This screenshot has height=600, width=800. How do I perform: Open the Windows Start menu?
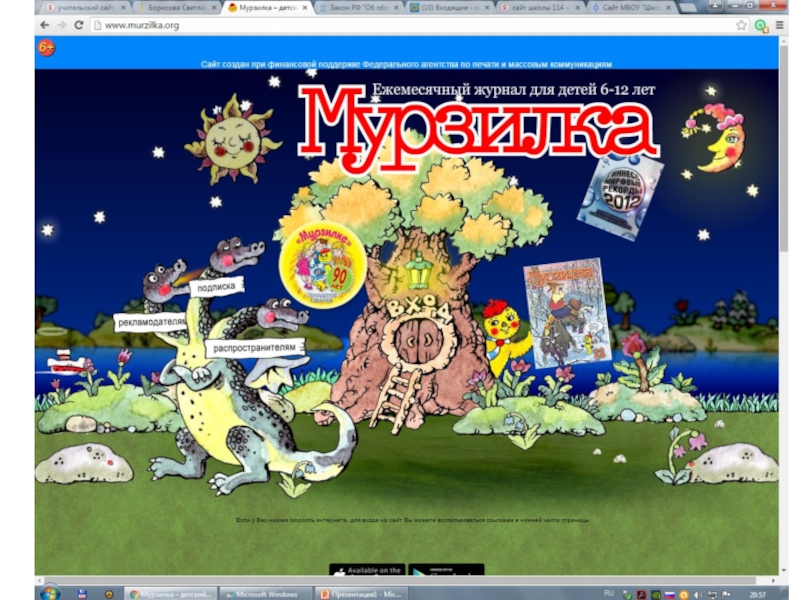point(50,593)
